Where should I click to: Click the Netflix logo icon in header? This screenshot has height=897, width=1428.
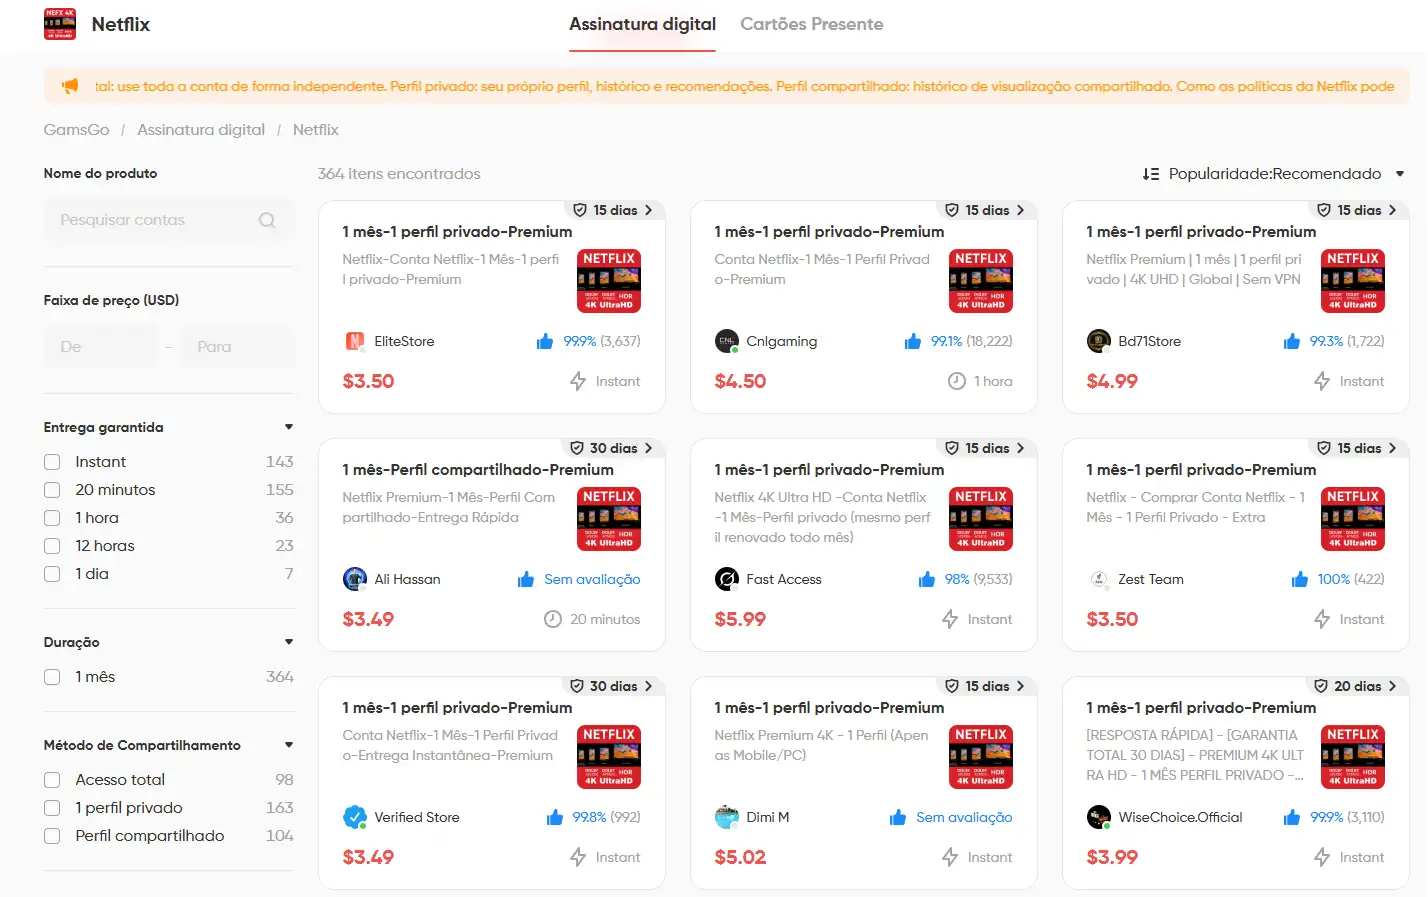[x=60, y=24]
